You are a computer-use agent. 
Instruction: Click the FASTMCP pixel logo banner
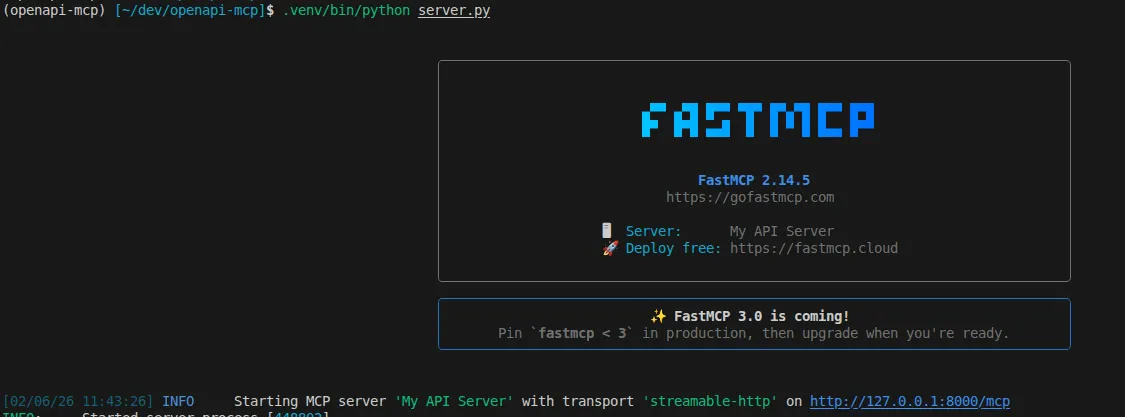758,120
